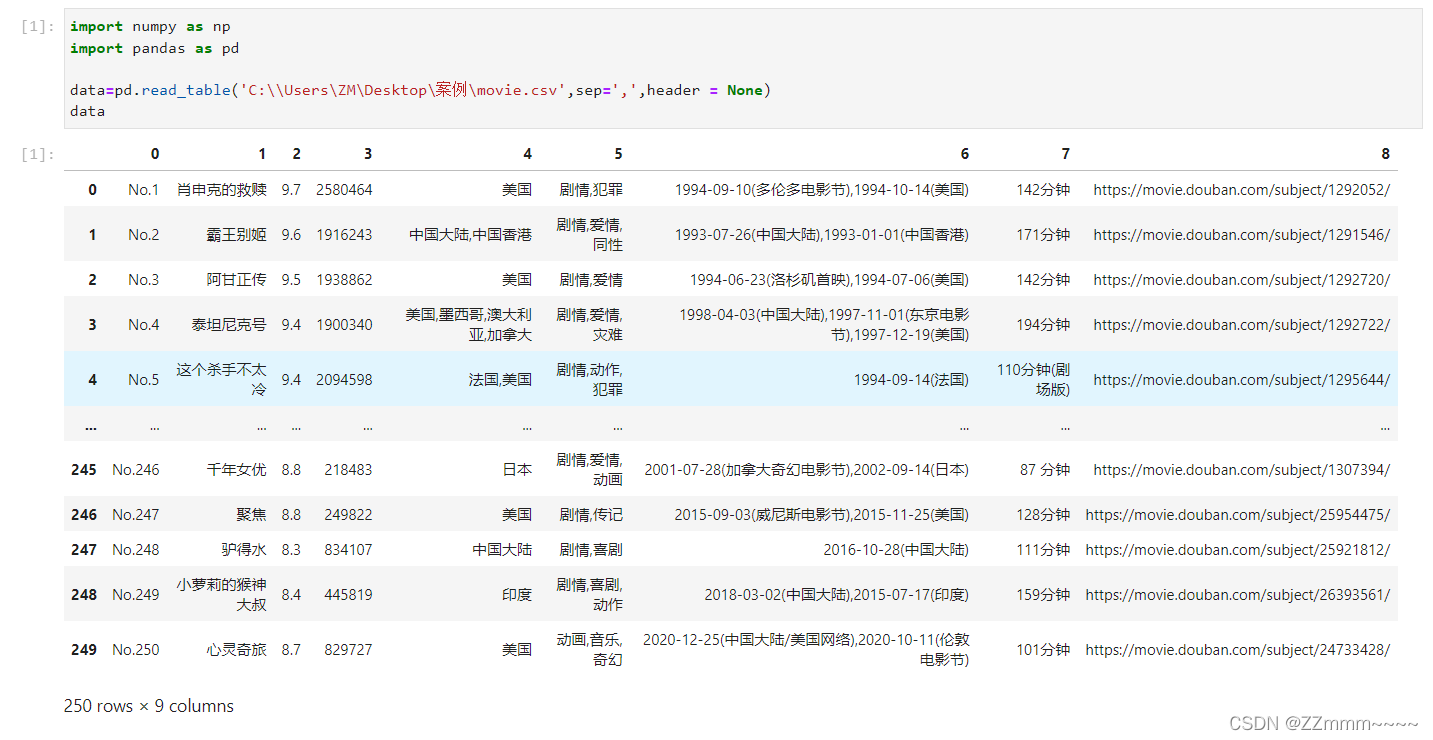Click country cell 印度
1433x740 pixels.
tap(517, 594)
